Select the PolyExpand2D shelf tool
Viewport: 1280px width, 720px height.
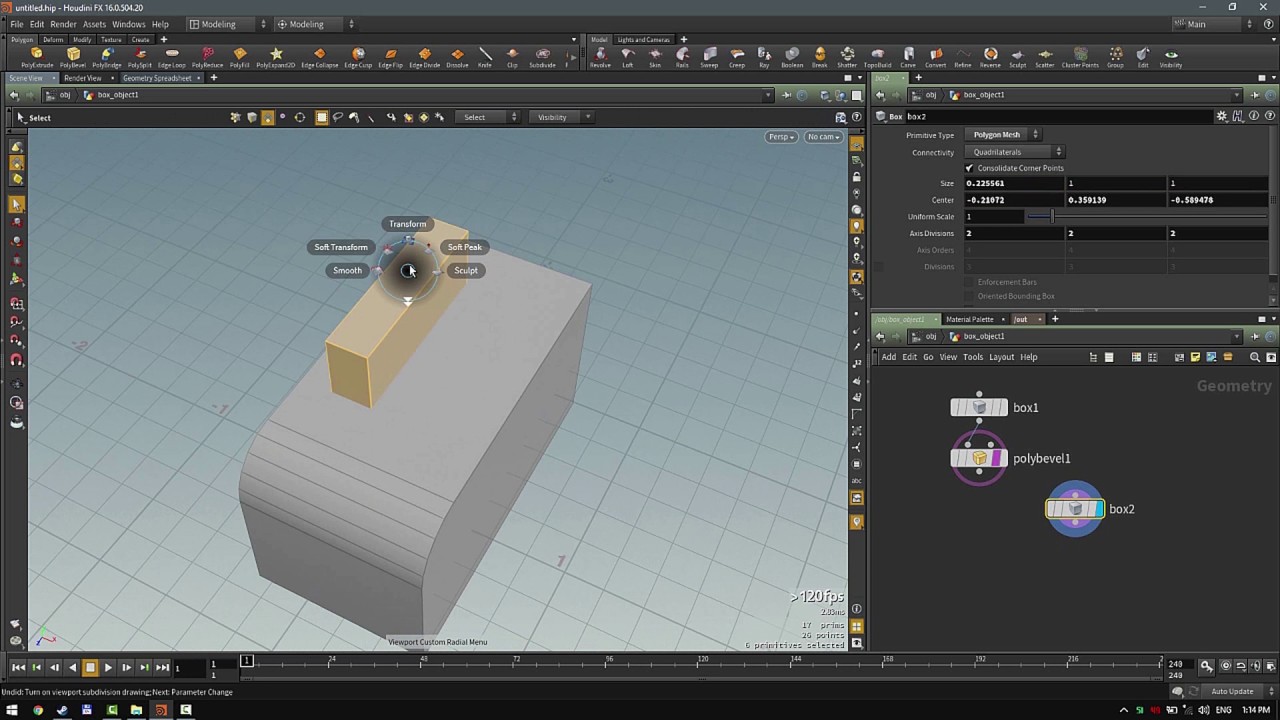pyautogui.click(x=276, y=57)
